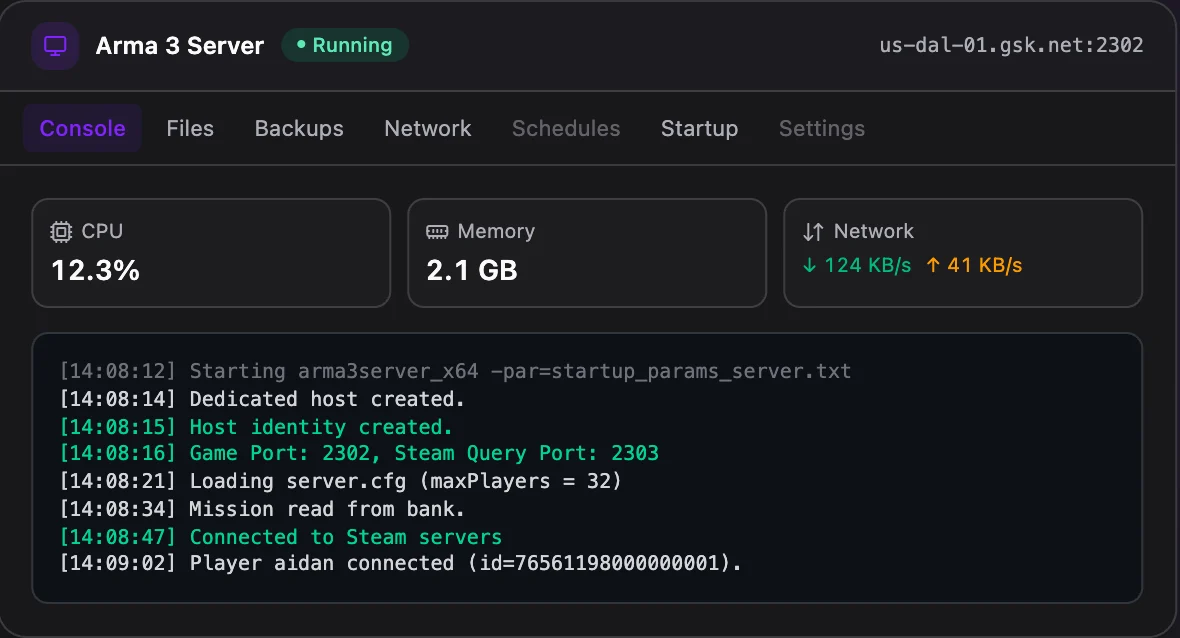Click the CPU value 12.3%
This screenshot has width=1180, height=638.
click(96, 271)
